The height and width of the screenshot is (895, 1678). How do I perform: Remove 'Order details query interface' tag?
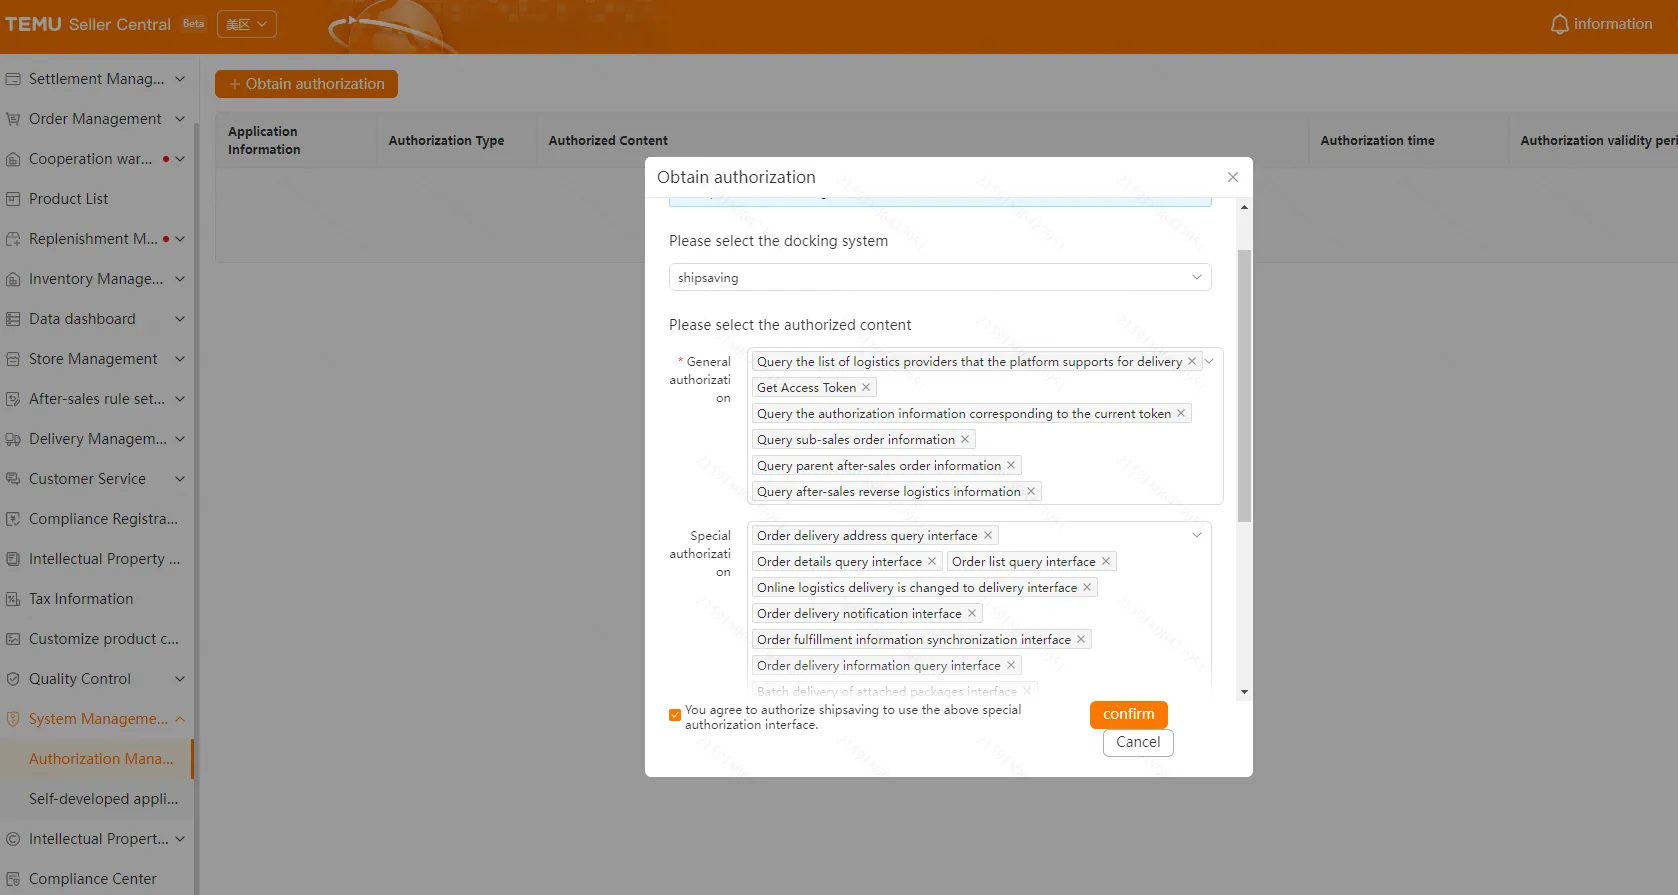point(932,562)
